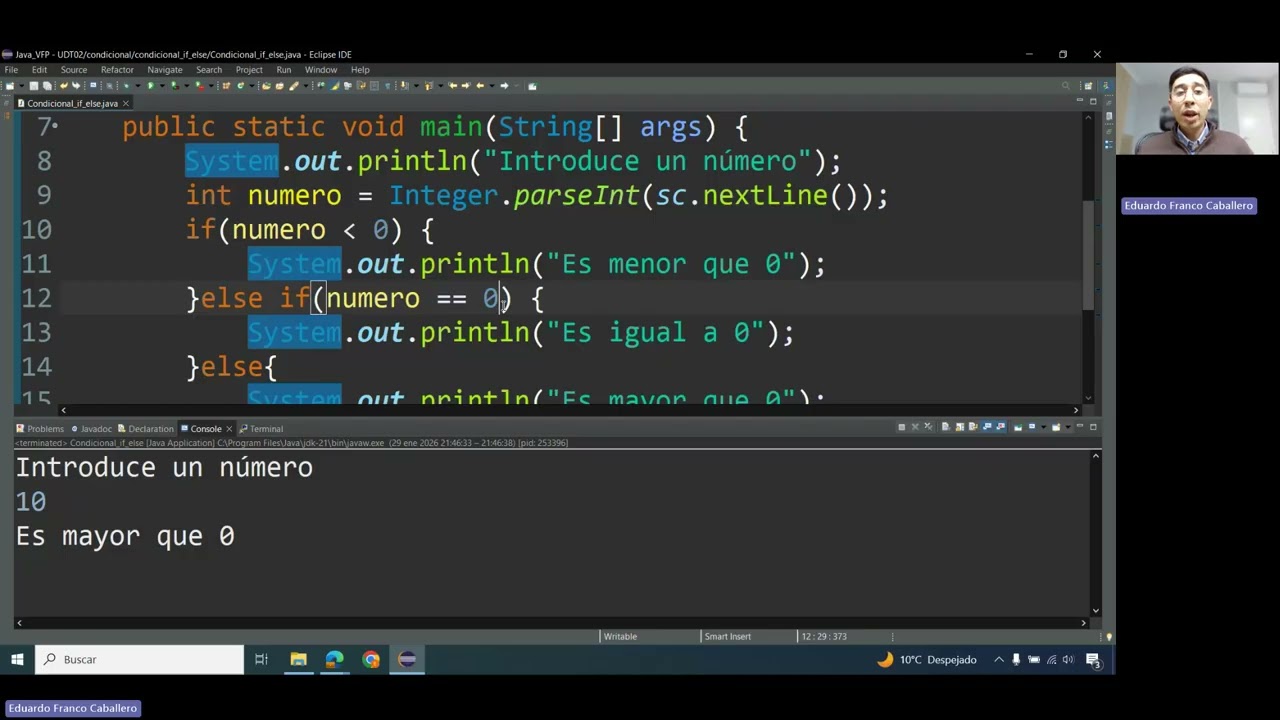
Task: Maximize the Console panel
Action: pyautogui.click(x=1093, y=427)
